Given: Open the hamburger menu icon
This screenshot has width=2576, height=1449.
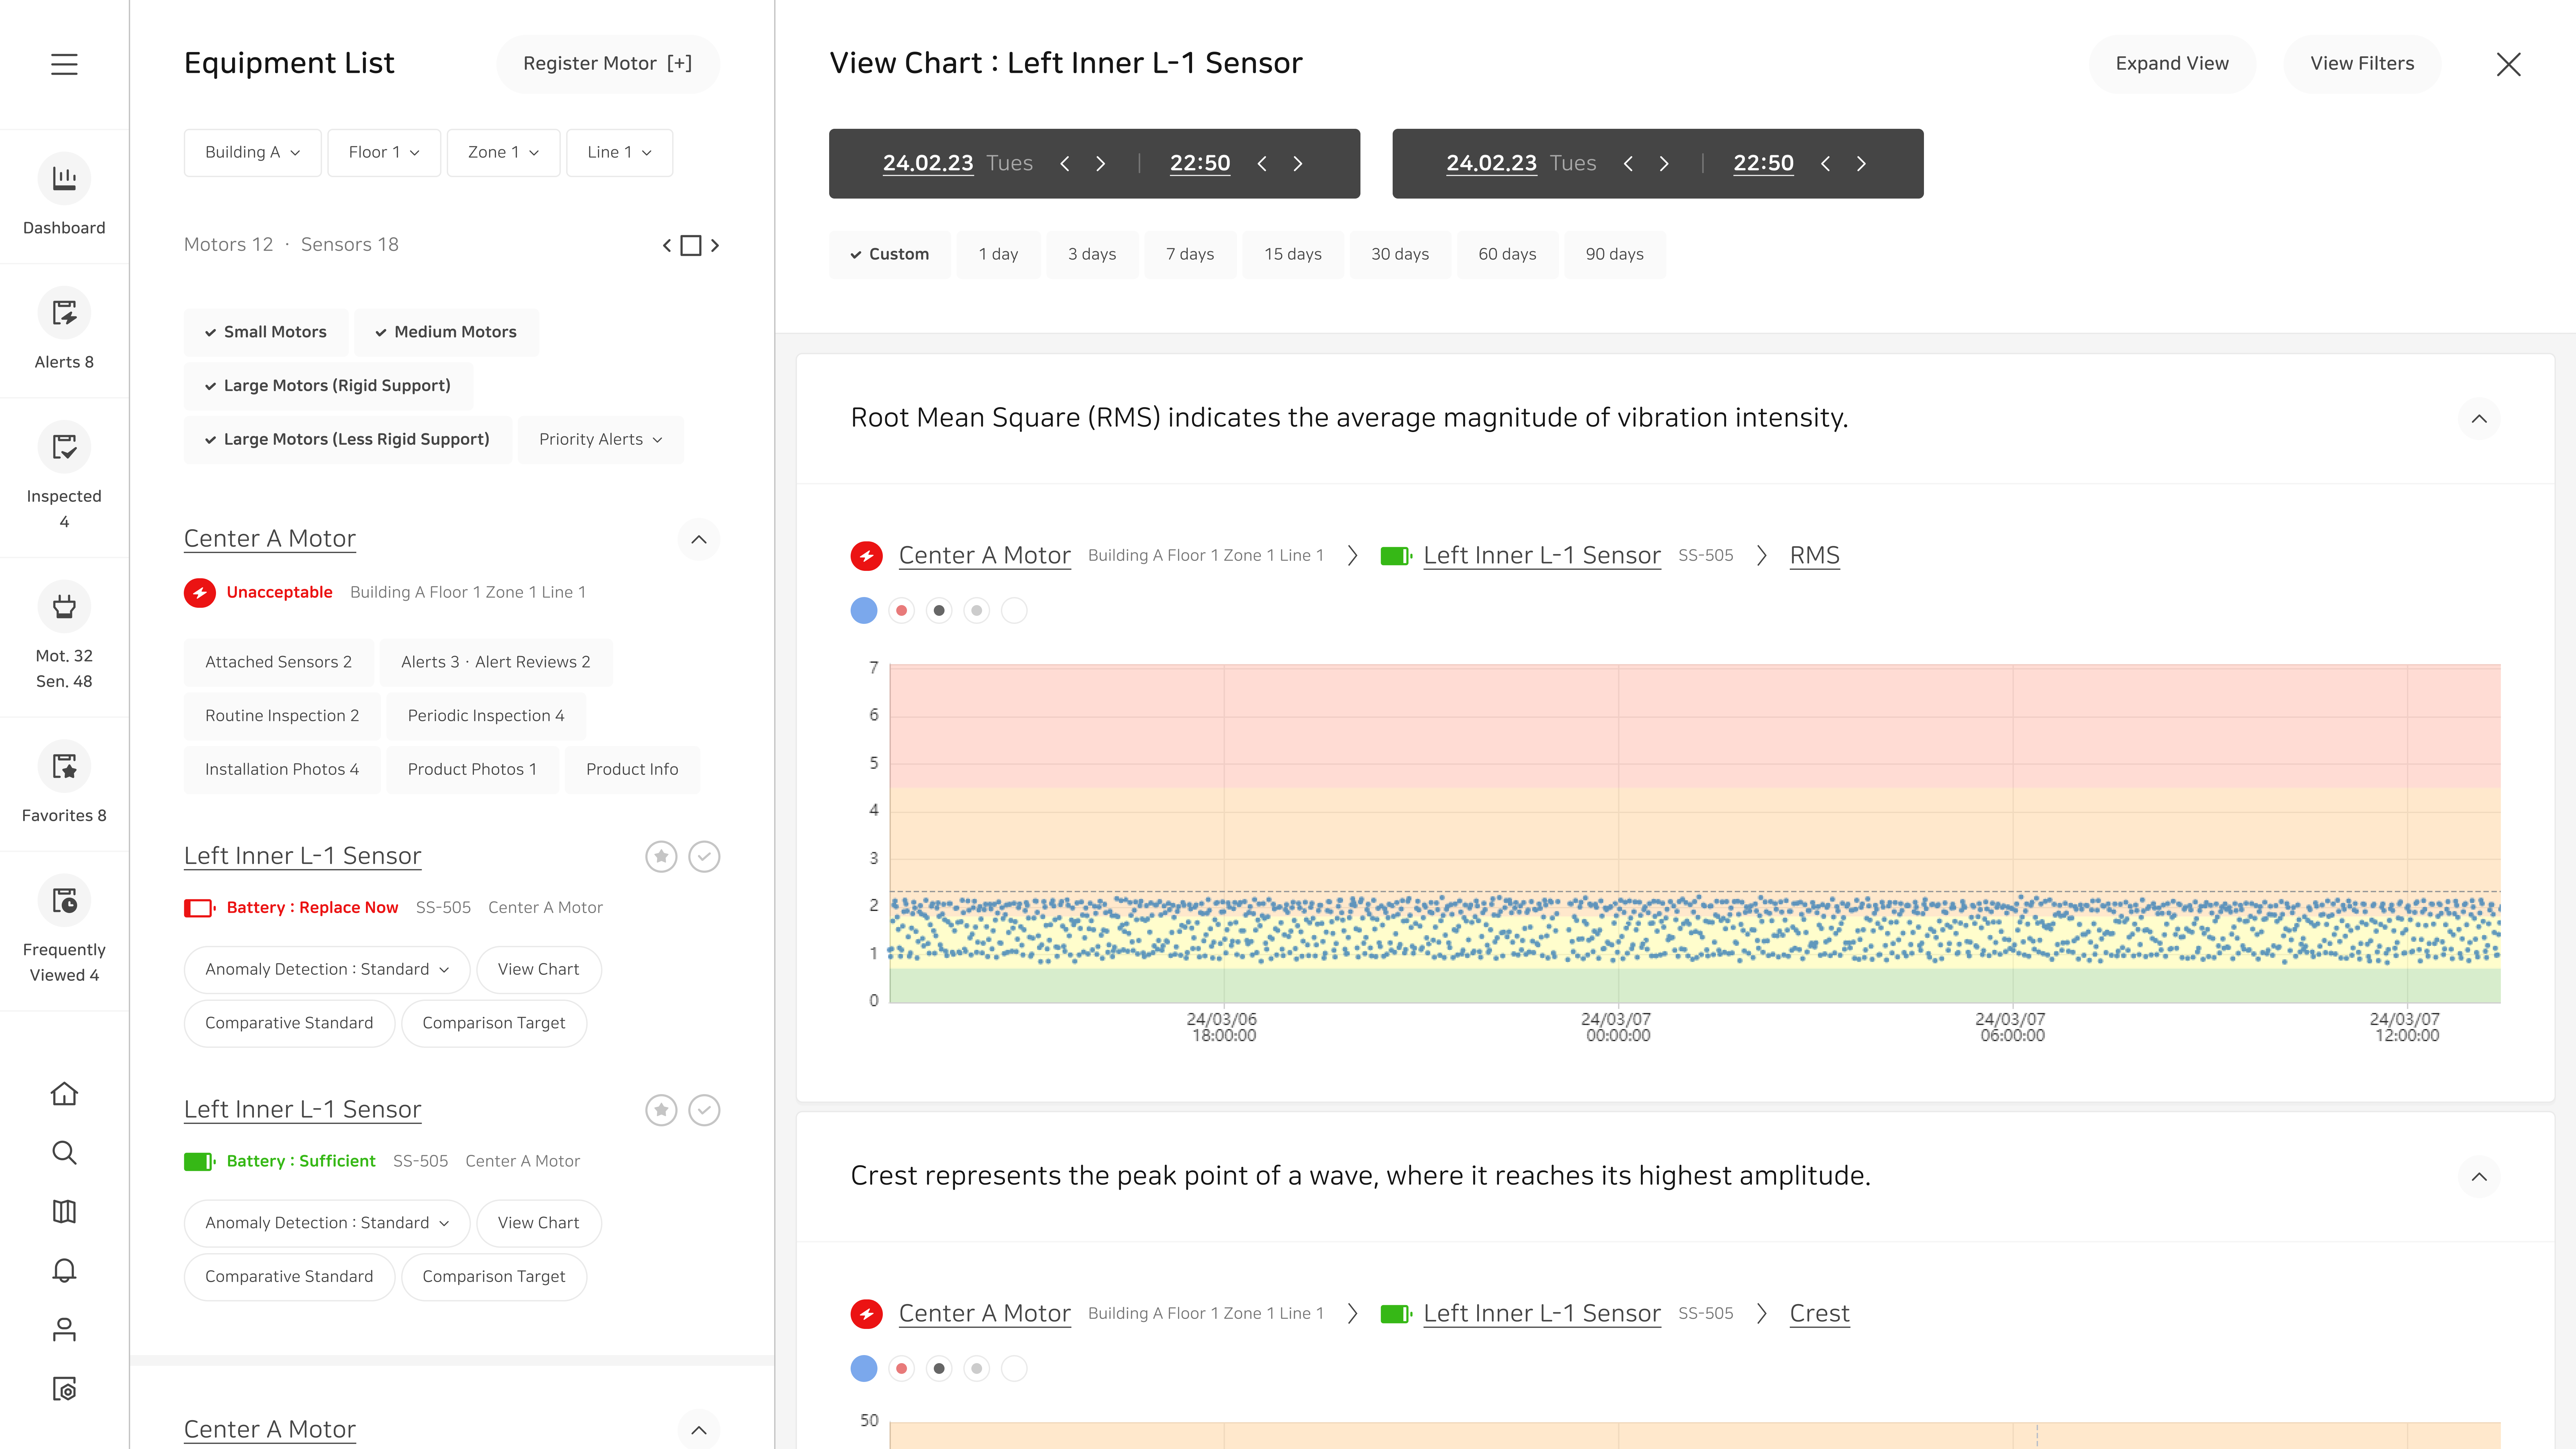Looking at the screenshot, I should (x=64, y=64).
